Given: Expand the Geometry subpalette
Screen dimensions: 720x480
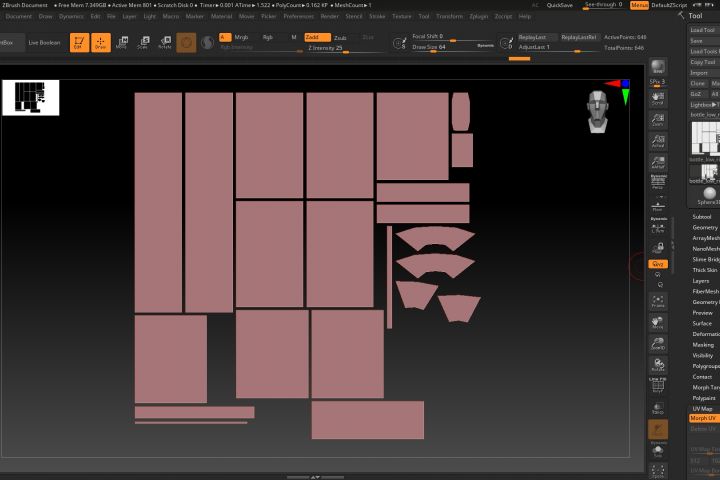Looking at the screenshot, I should tap(704, 227).
